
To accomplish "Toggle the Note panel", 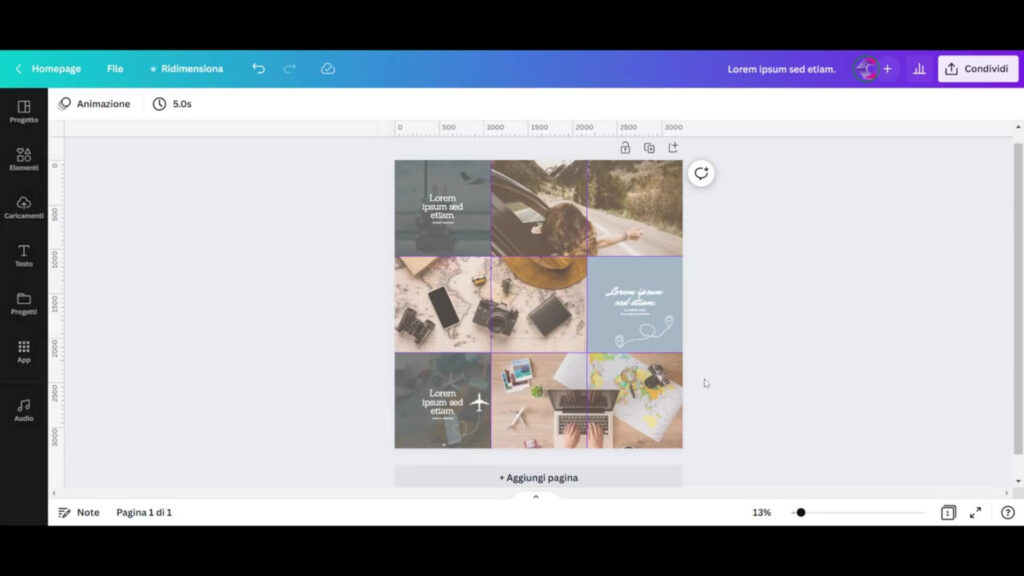I will click(x=78, y=513).
